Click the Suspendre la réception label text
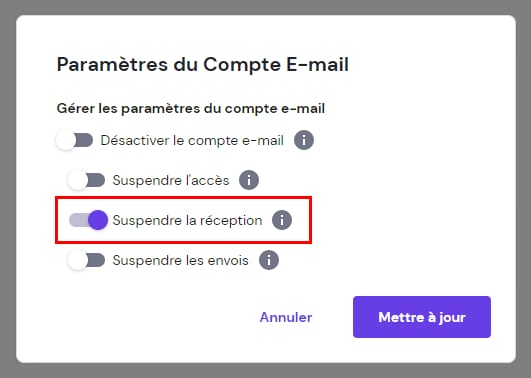This screenshot has height=378, width=531. coord(187,220)
